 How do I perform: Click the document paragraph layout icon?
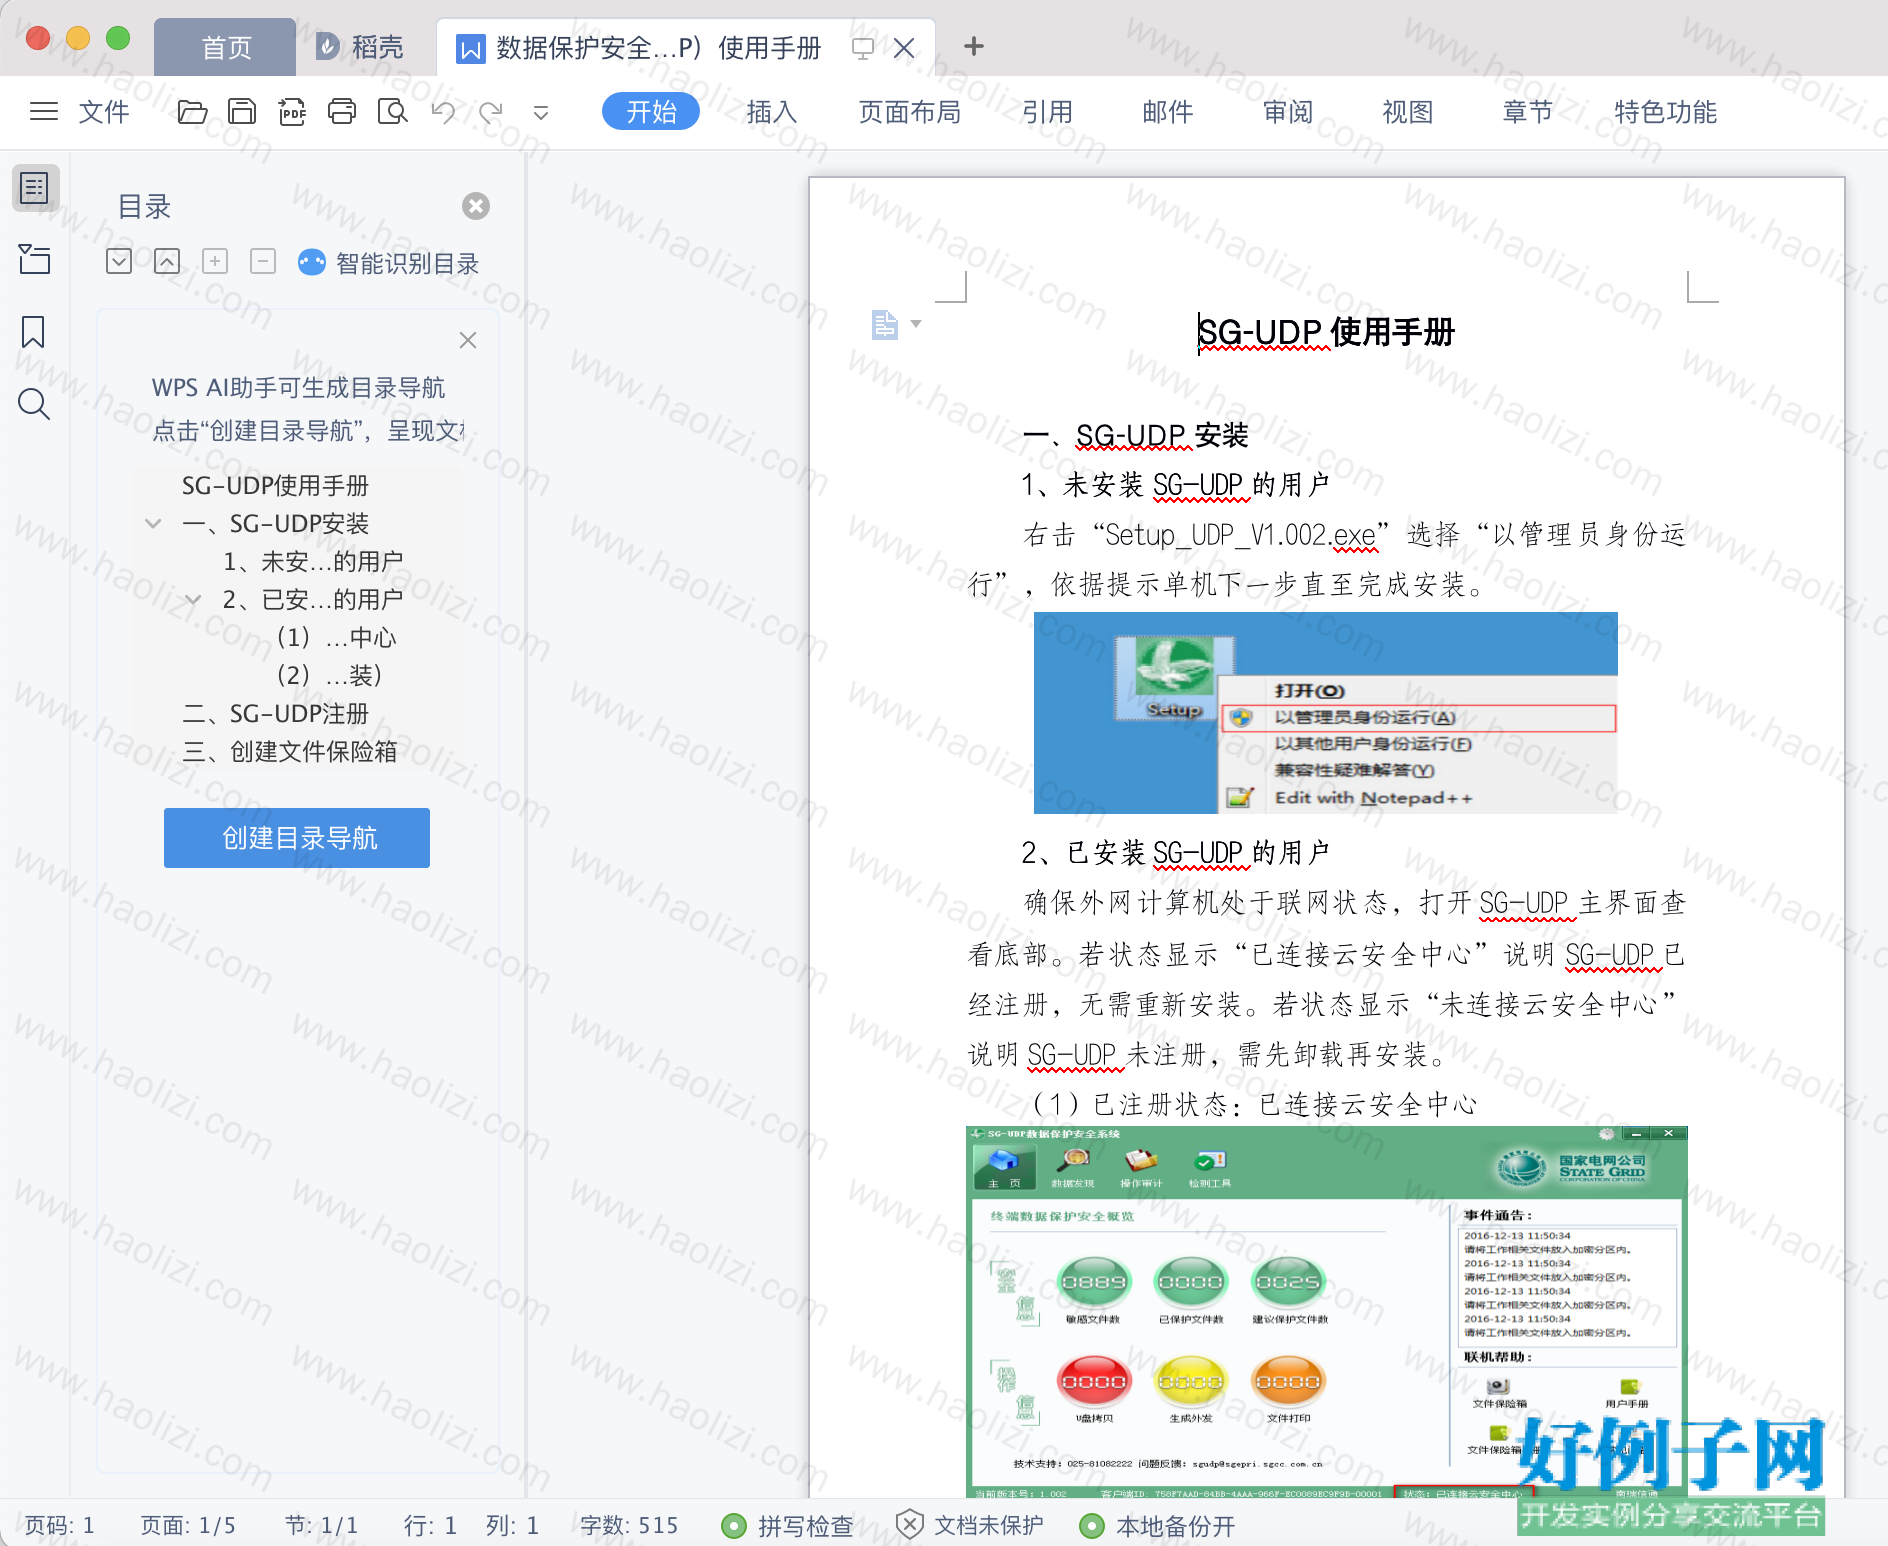(885, 324)
